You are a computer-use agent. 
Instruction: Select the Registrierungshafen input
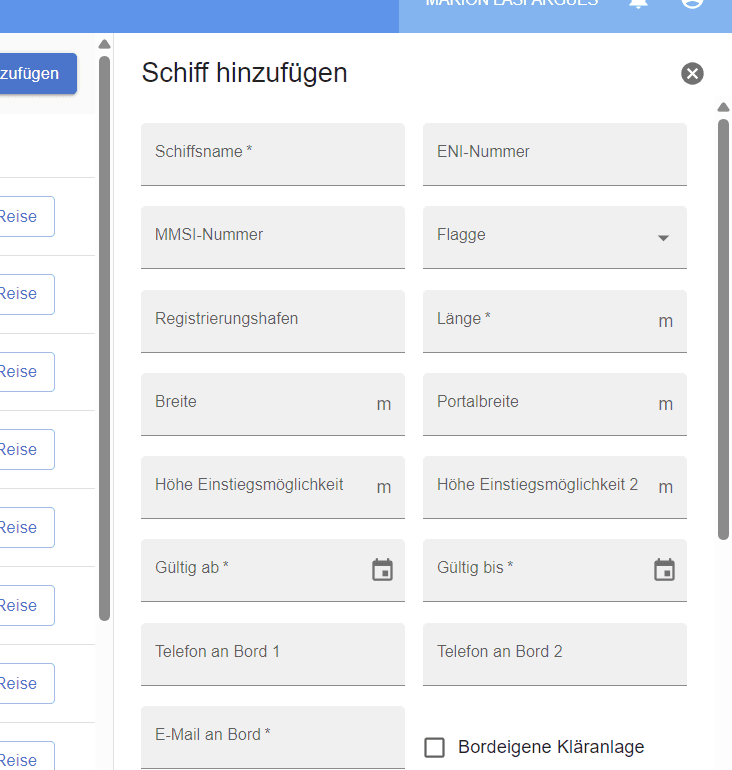[273, 321]
